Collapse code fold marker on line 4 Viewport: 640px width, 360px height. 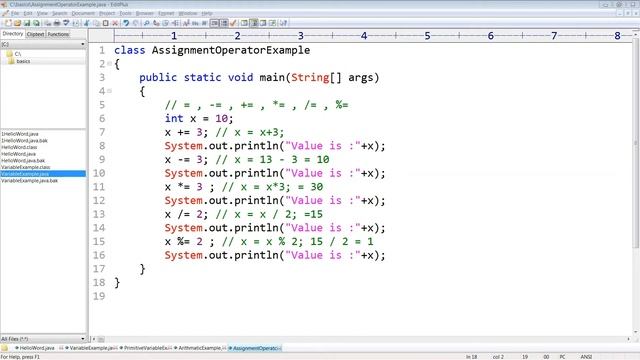pos(109,91)
